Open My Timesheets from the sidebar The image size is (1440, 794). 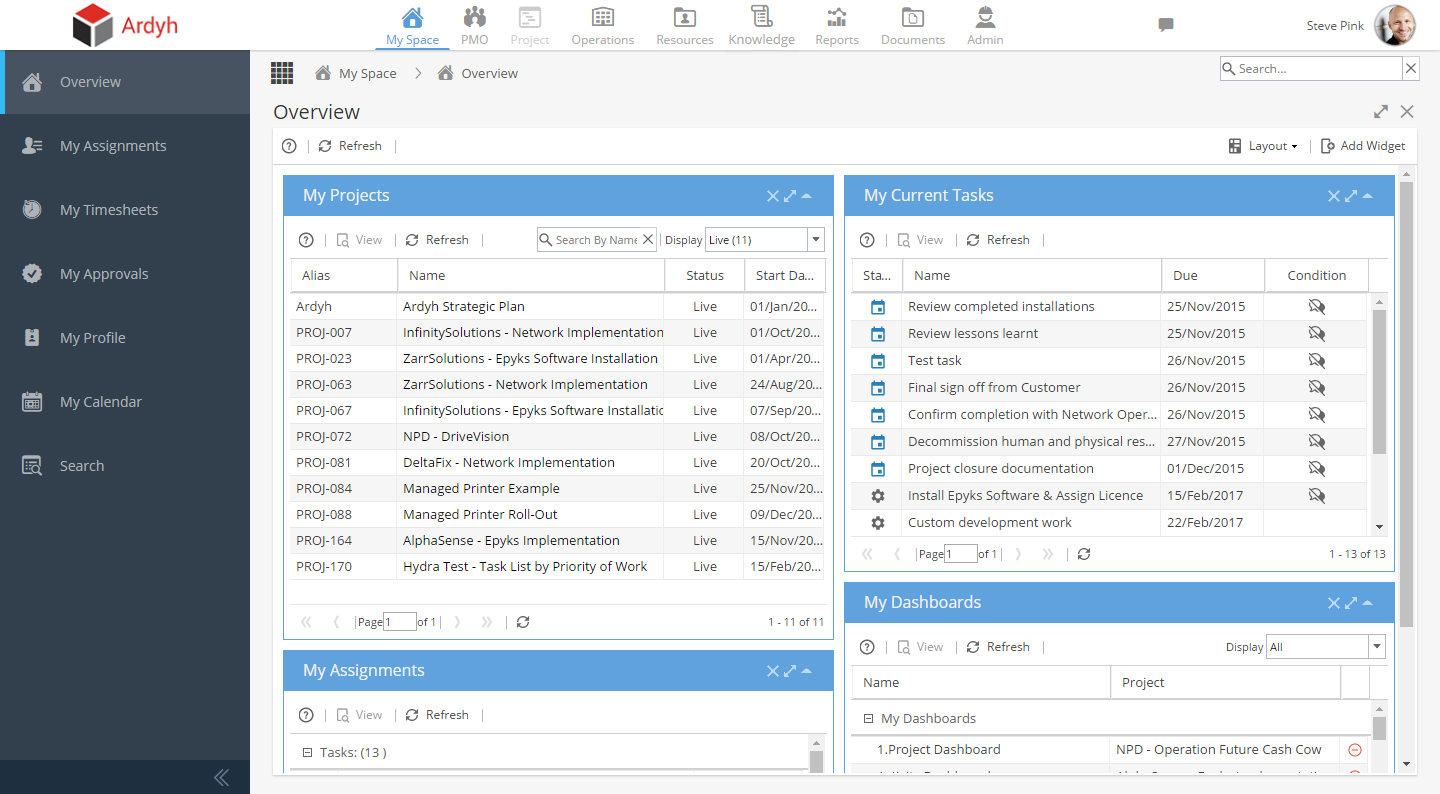tap(109, 209)
